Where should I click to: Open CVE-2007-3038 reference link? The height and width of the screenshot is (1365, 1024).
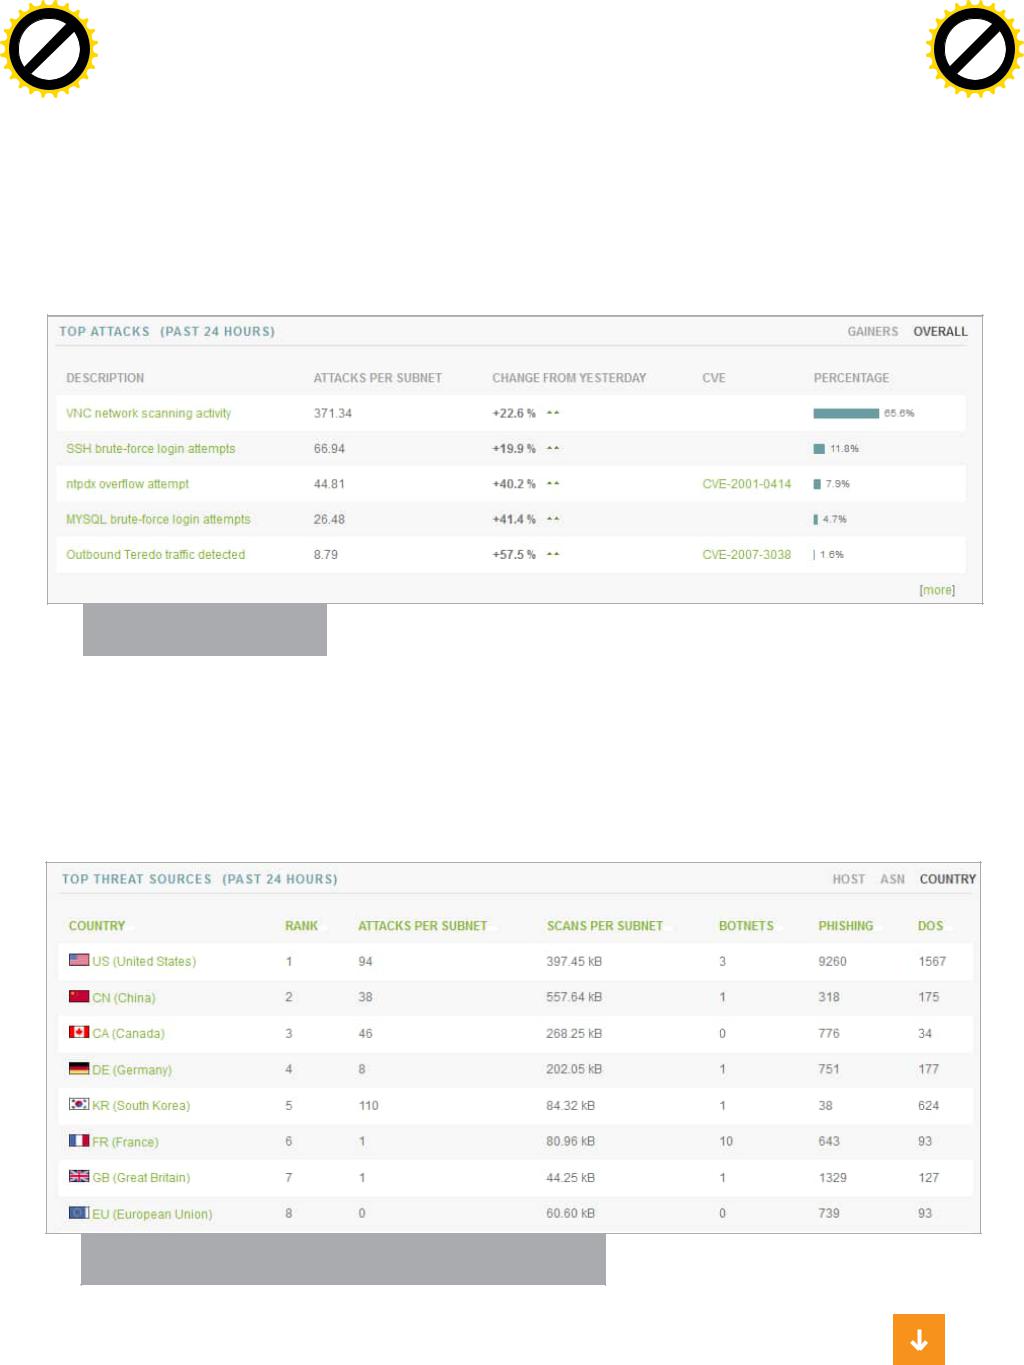pos(746,554)
